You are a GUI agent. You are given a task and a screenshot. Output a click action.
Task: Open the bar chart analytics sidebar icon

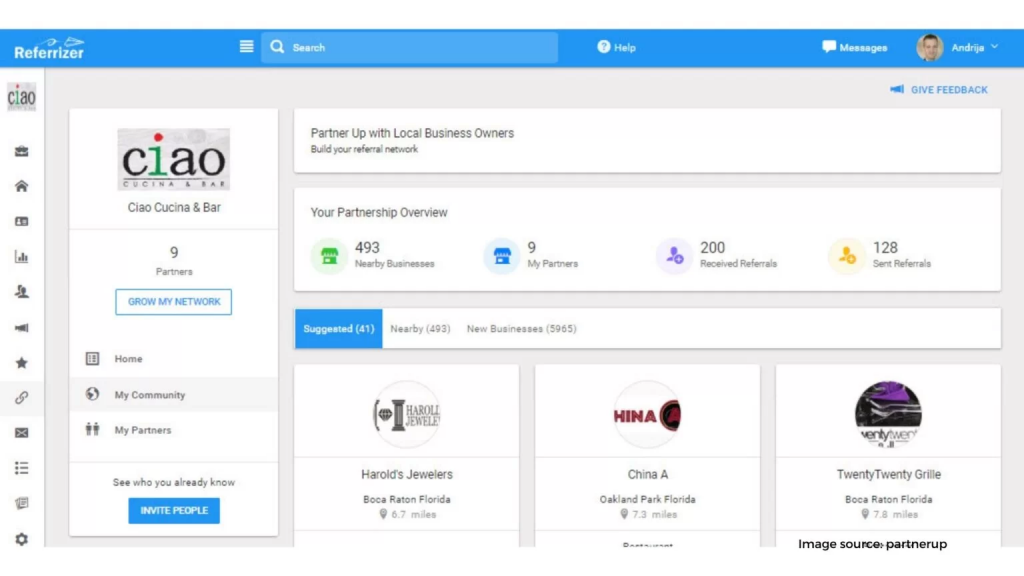(x=22, y=257)
